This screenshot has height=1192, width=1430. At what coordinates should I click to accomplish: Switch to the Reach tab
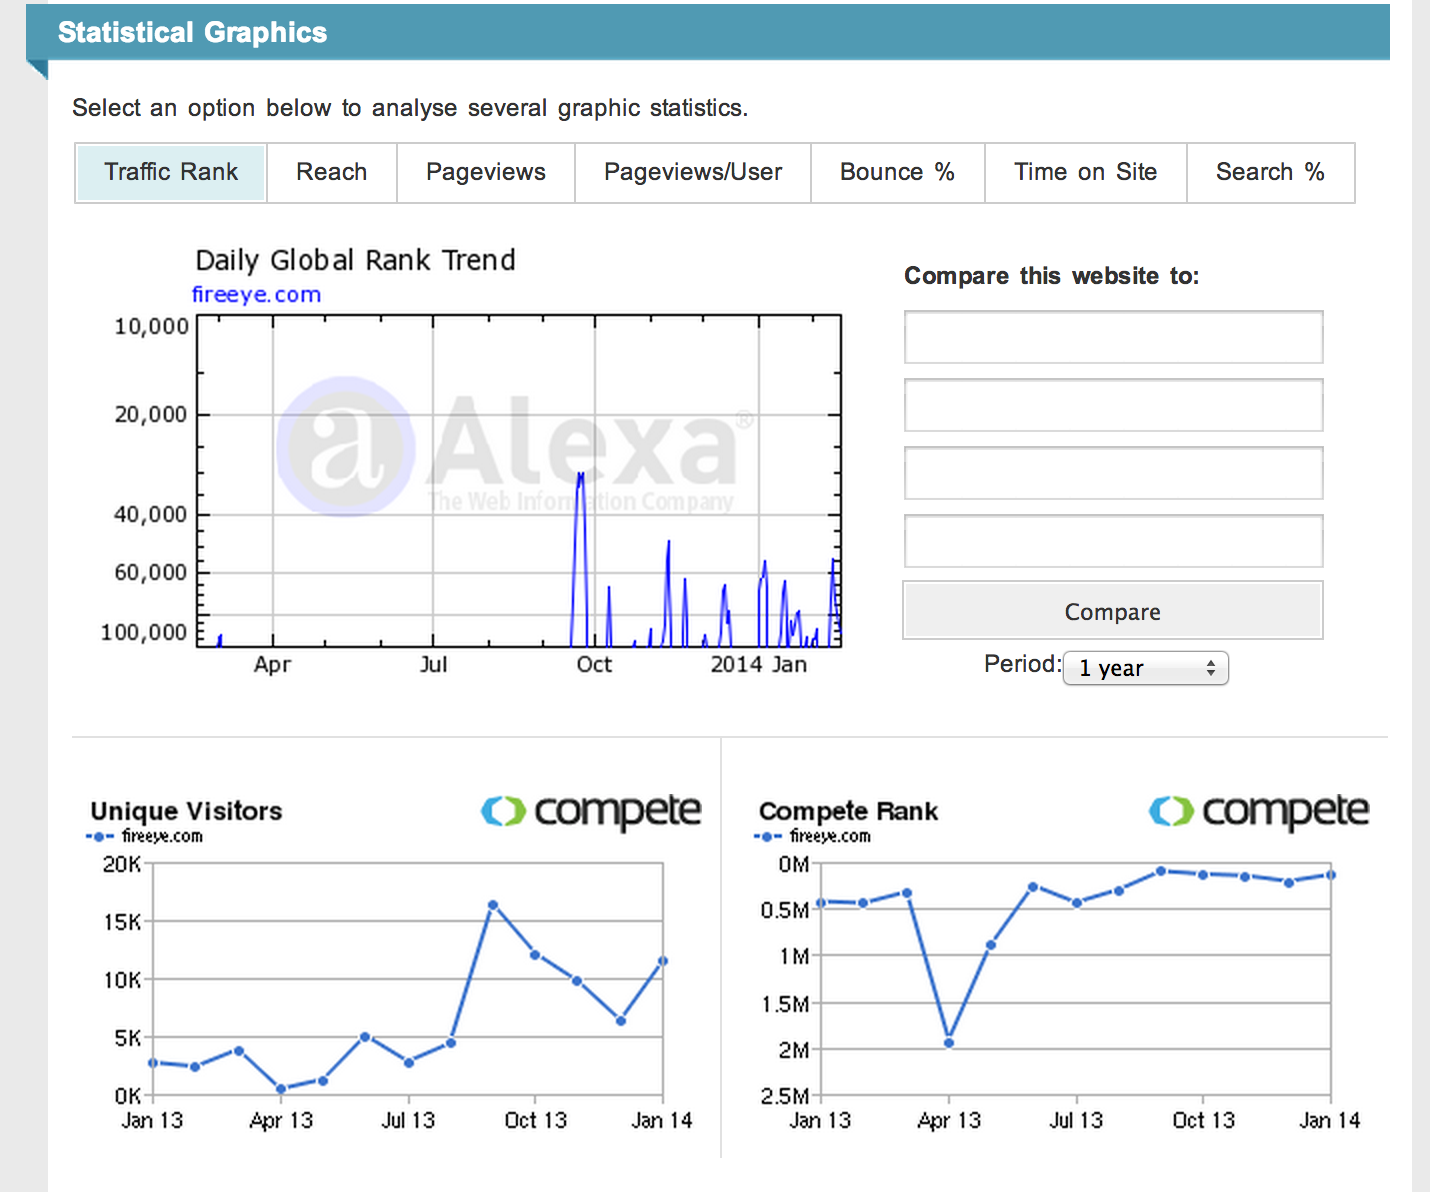tap(332, 173)
